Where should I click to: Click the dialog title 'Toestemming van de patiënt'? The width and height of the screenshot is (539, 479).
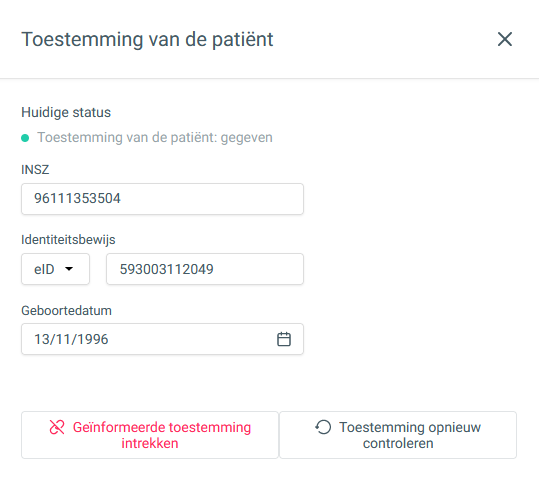pyautogui.click(x=147, y=40)
